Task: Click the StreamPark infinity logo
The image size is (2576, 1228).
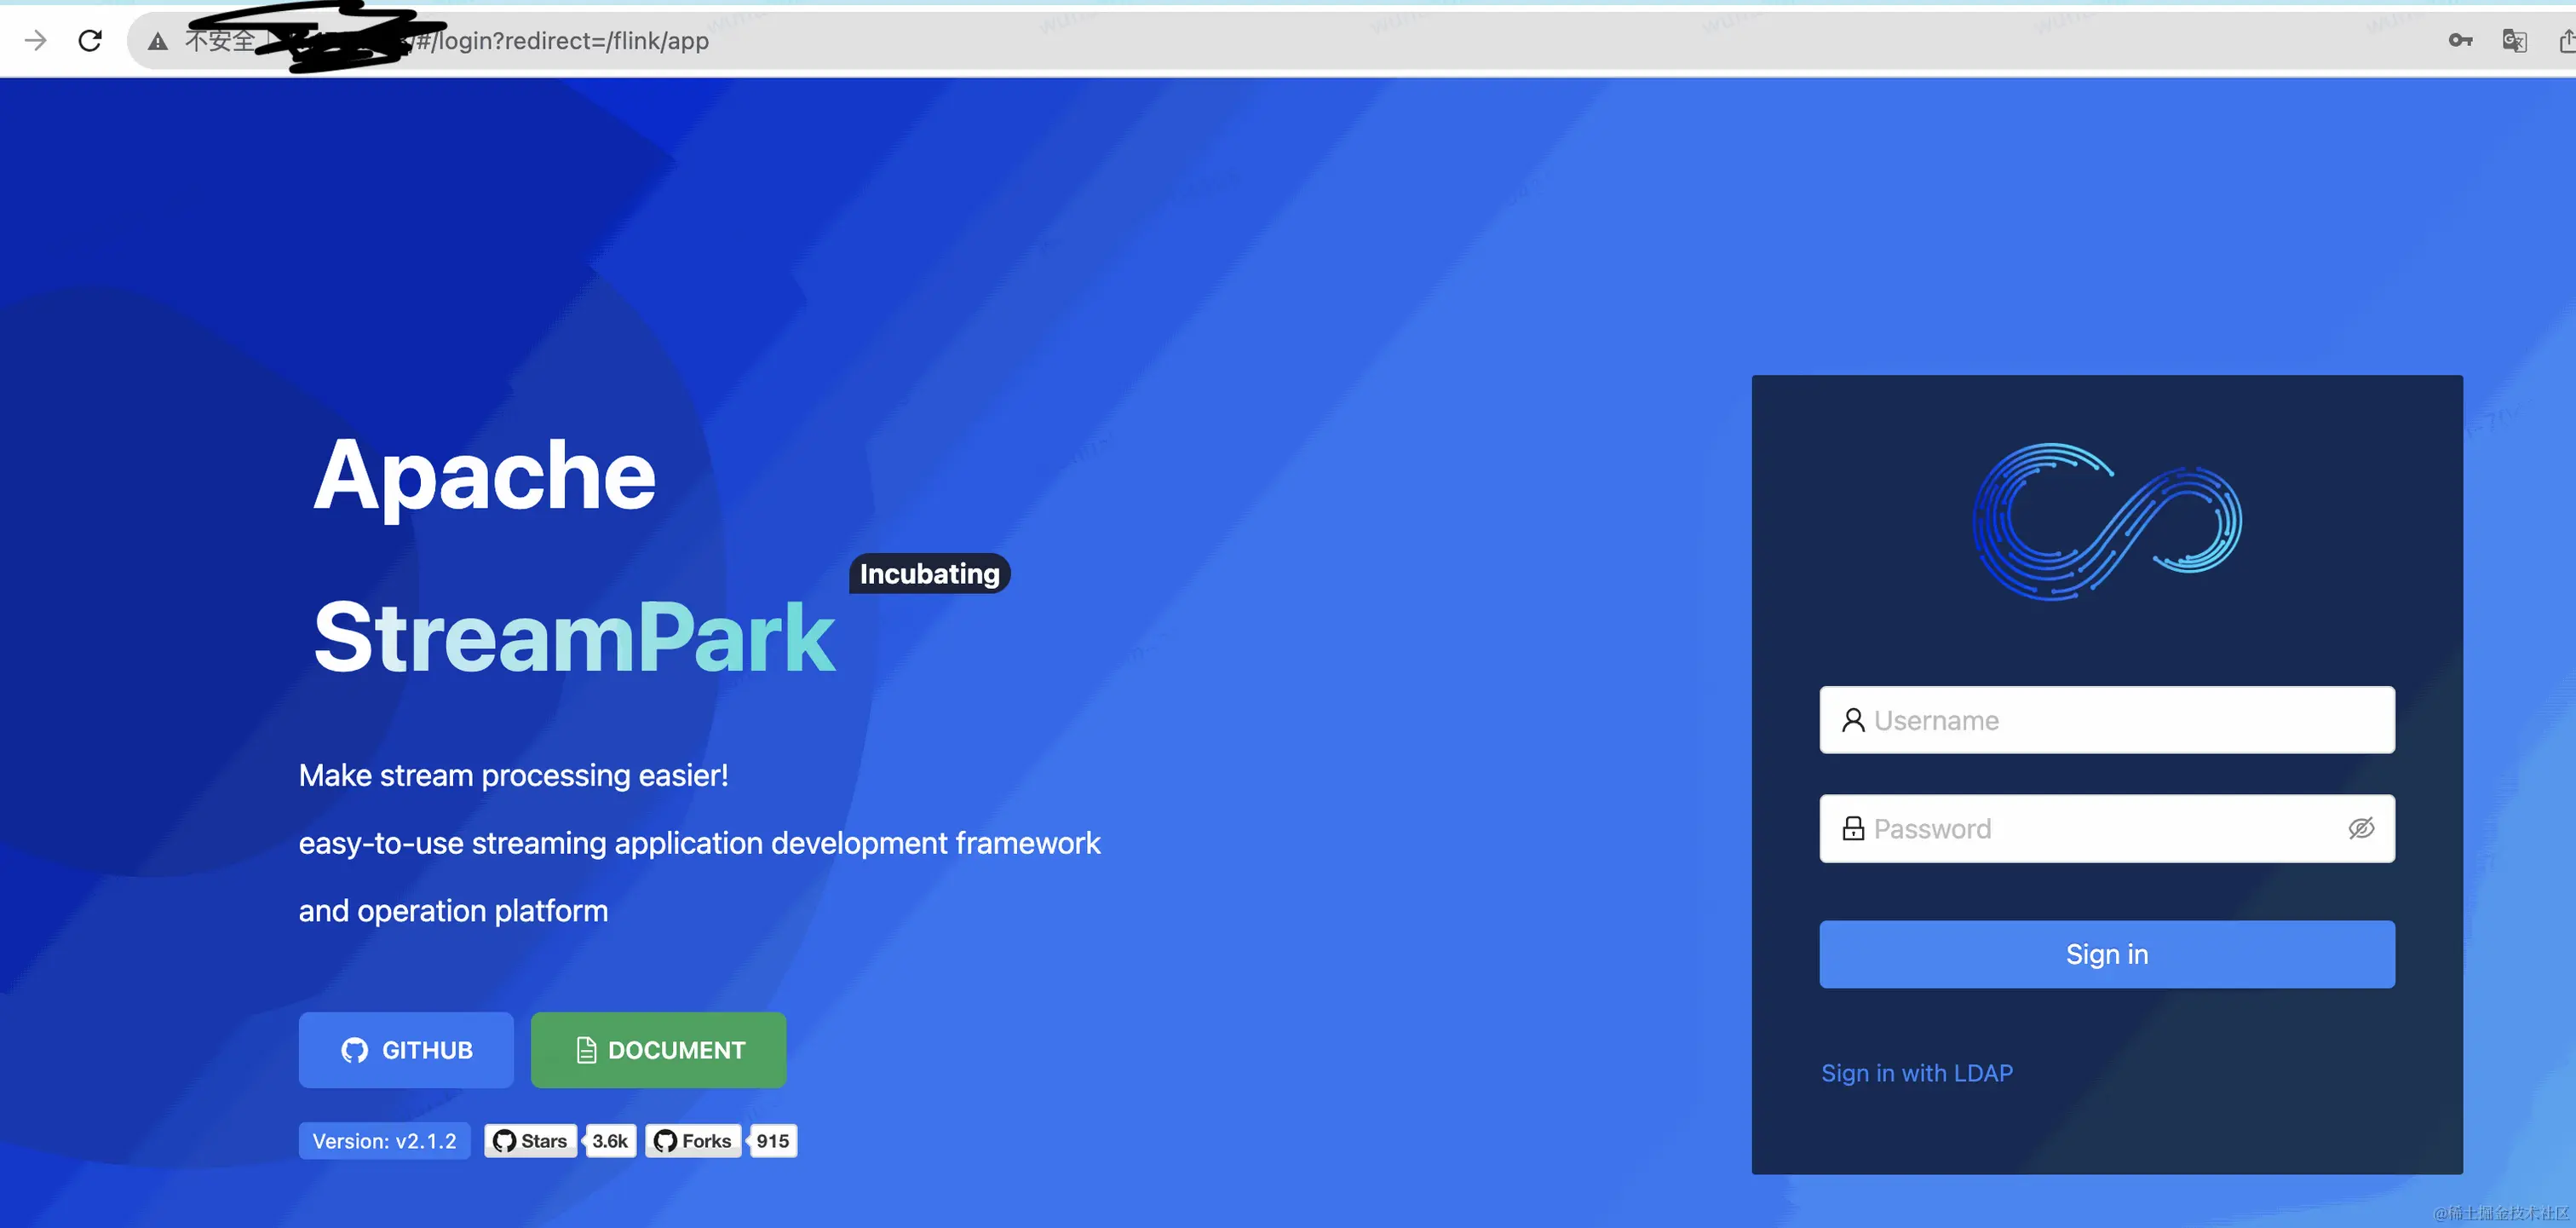Action: tap(2107, 521)
